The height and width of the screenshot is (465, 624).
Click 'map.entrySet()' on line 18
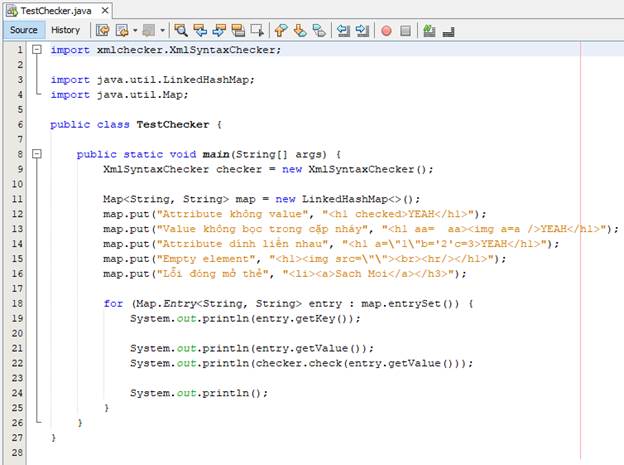point(410,304)
